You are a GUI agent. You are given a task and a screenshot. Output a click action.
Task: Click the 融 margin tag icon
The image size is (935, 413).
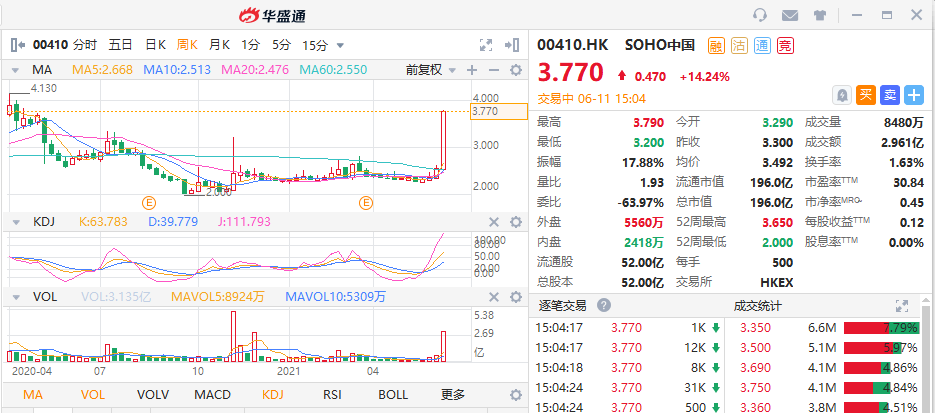716,45
